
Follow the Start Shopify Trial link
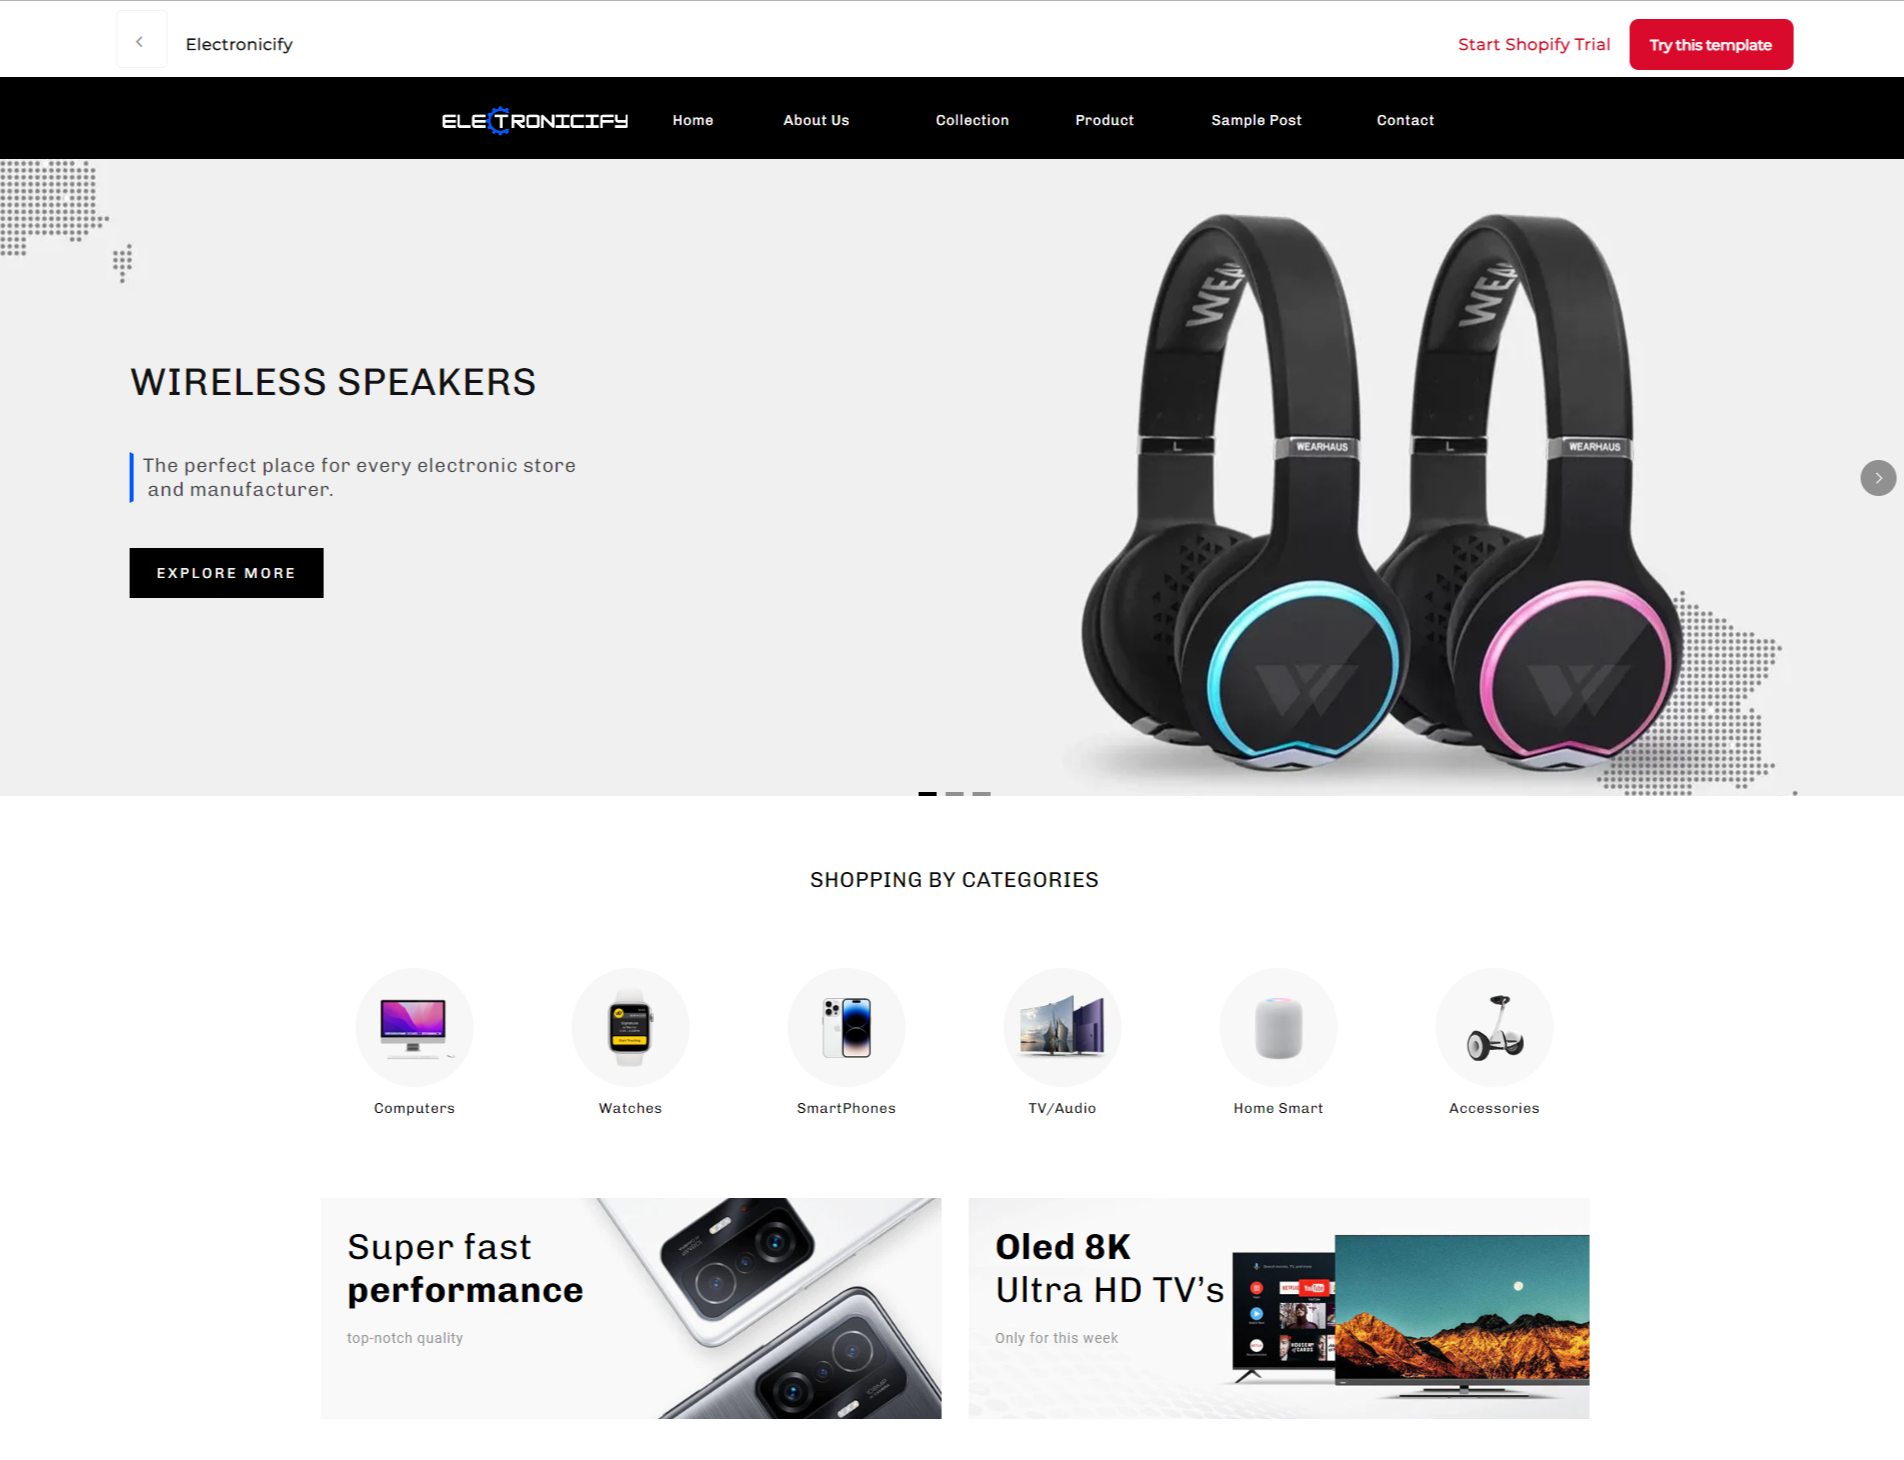point(1534,44)
